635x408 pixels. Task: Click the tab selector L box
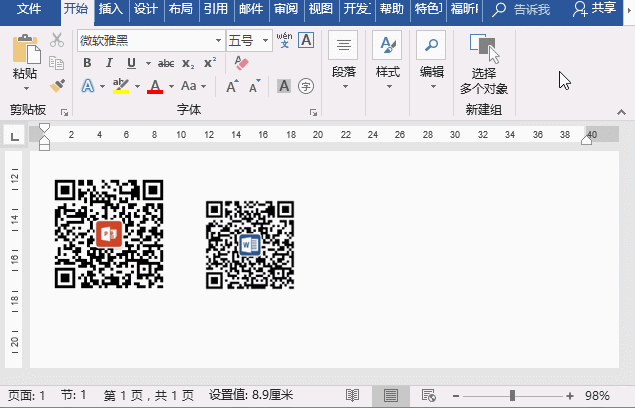[x=15, y=137]
